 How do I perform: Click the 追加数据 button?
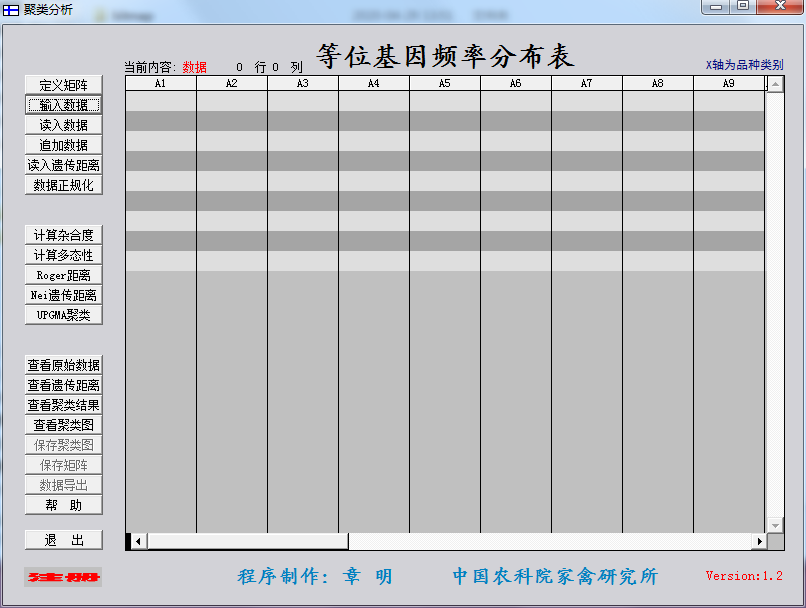(64, 145)
